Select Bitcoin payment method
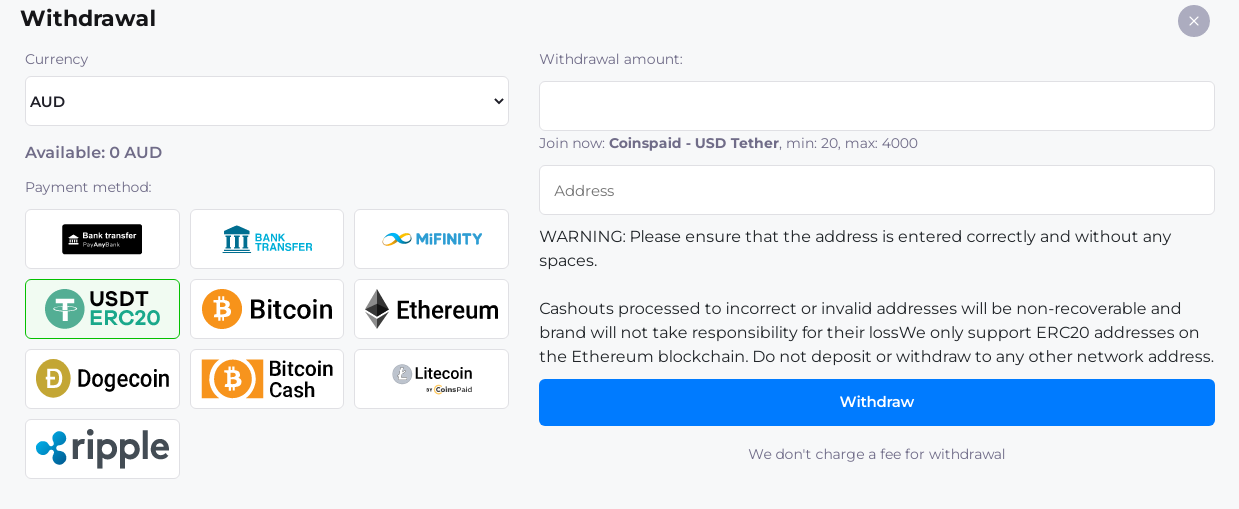 pos(267,309)
